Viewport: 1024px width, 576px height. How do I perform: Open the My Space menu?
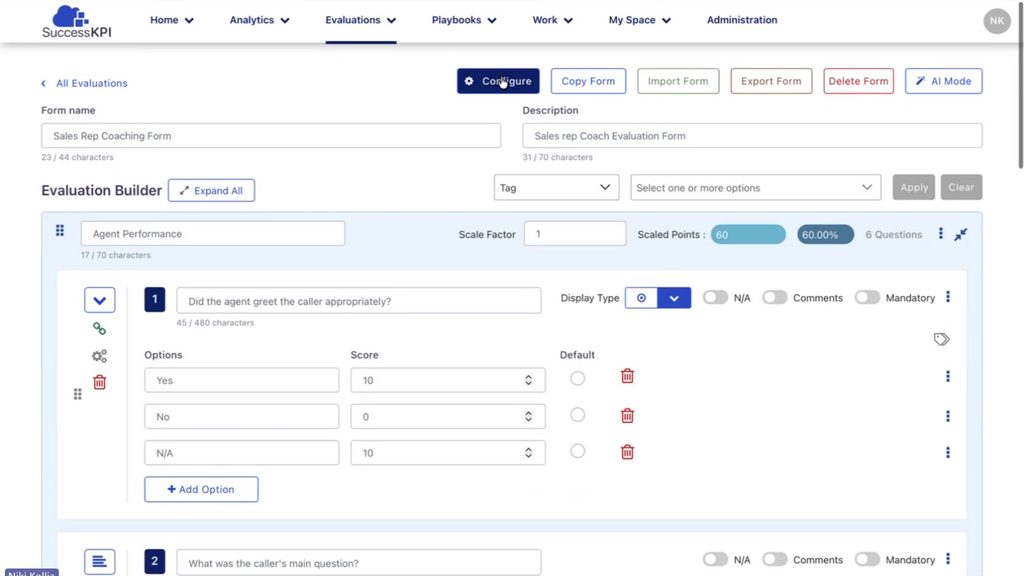pos(639,20)
